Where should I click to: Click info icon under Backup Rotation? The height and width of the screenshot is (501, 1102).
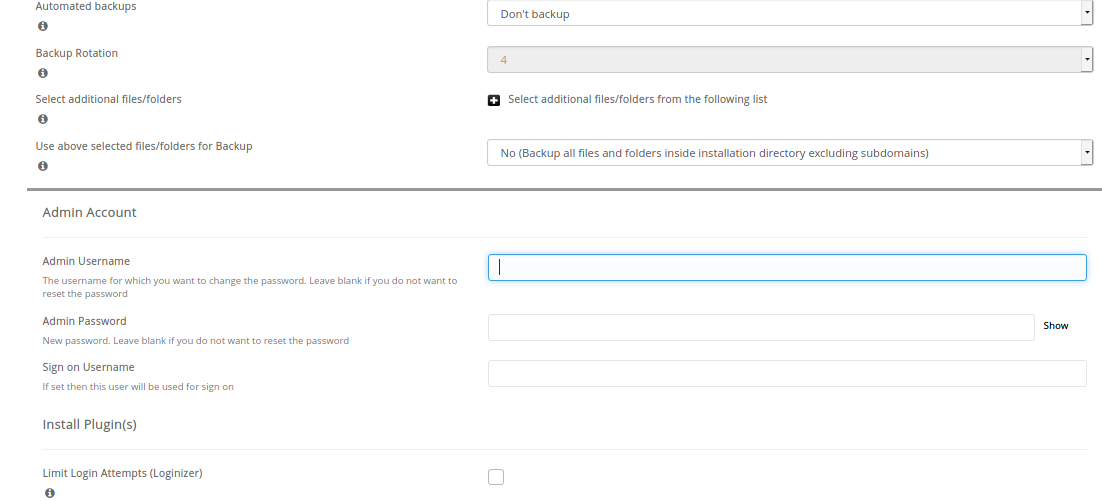pos(43,73)
